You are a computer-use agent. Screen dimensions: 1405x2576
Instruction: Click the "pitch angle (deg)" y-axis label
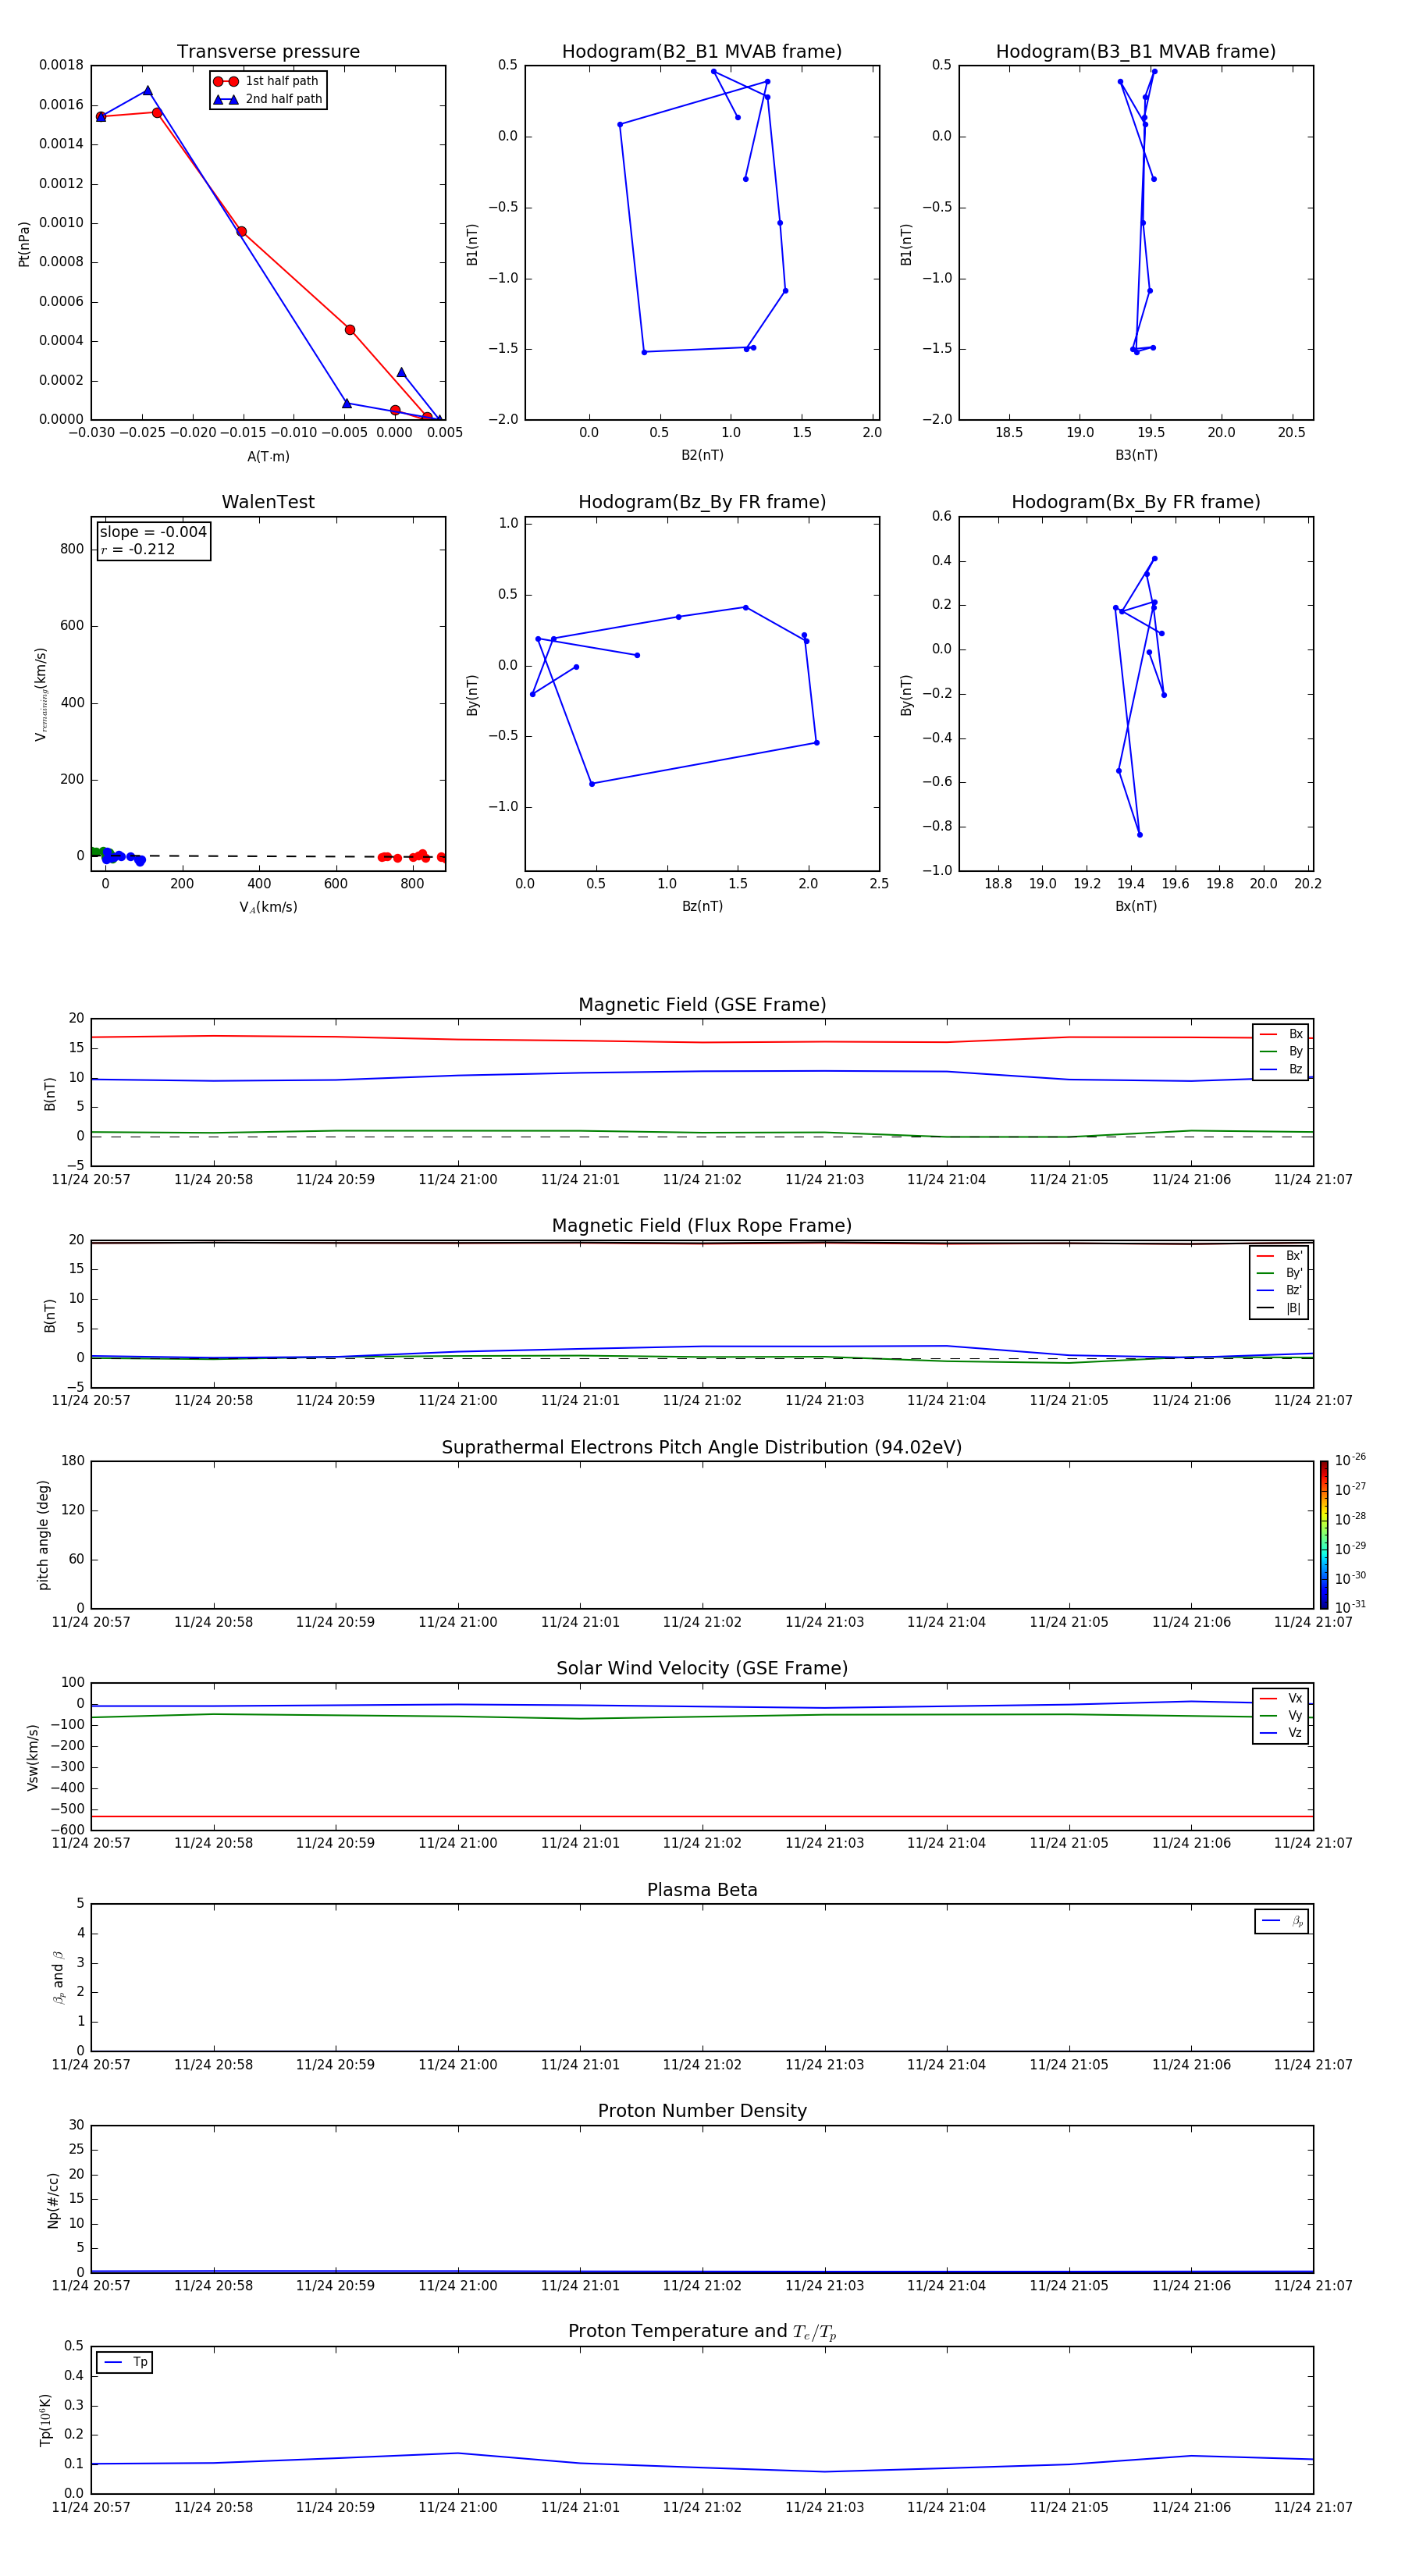pyautogui.click(x=43, y=1535)
